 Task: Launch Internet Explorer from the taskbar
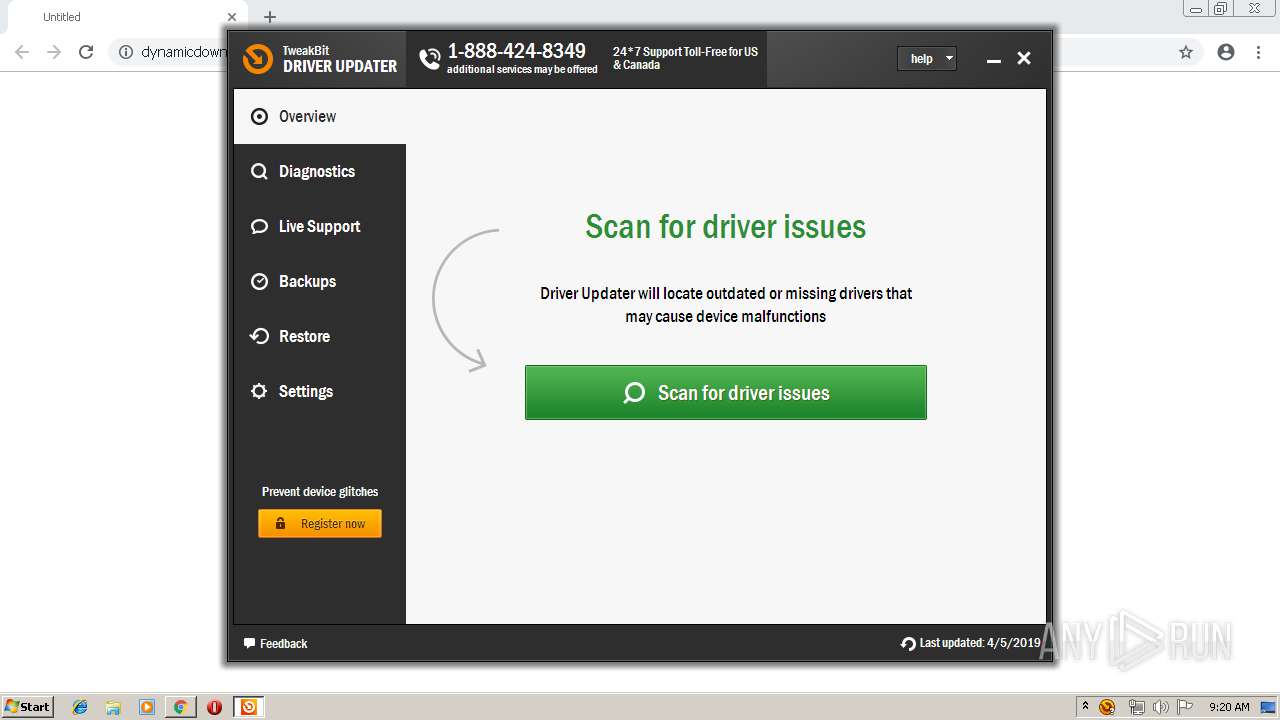click(80, 707)
